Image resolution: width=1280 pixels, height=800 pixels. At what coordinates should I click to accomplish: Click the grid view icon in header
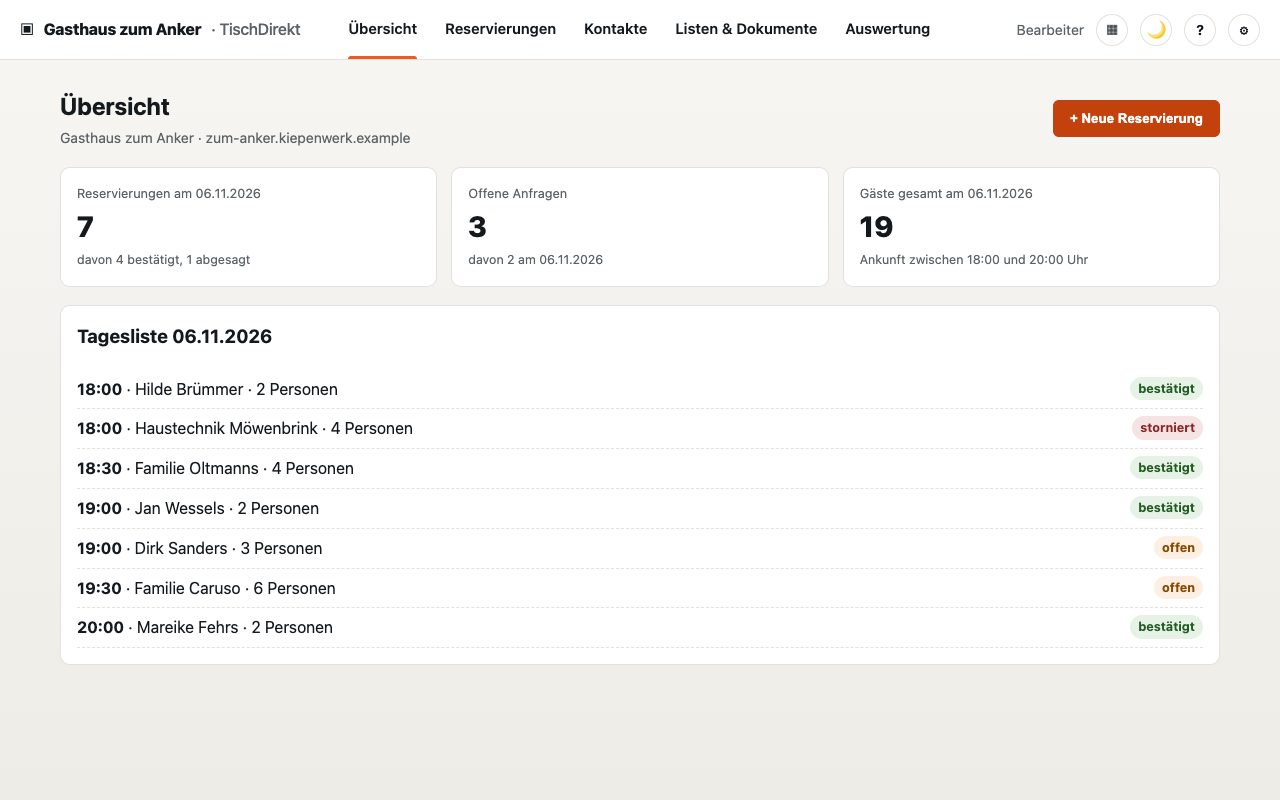1112,30
